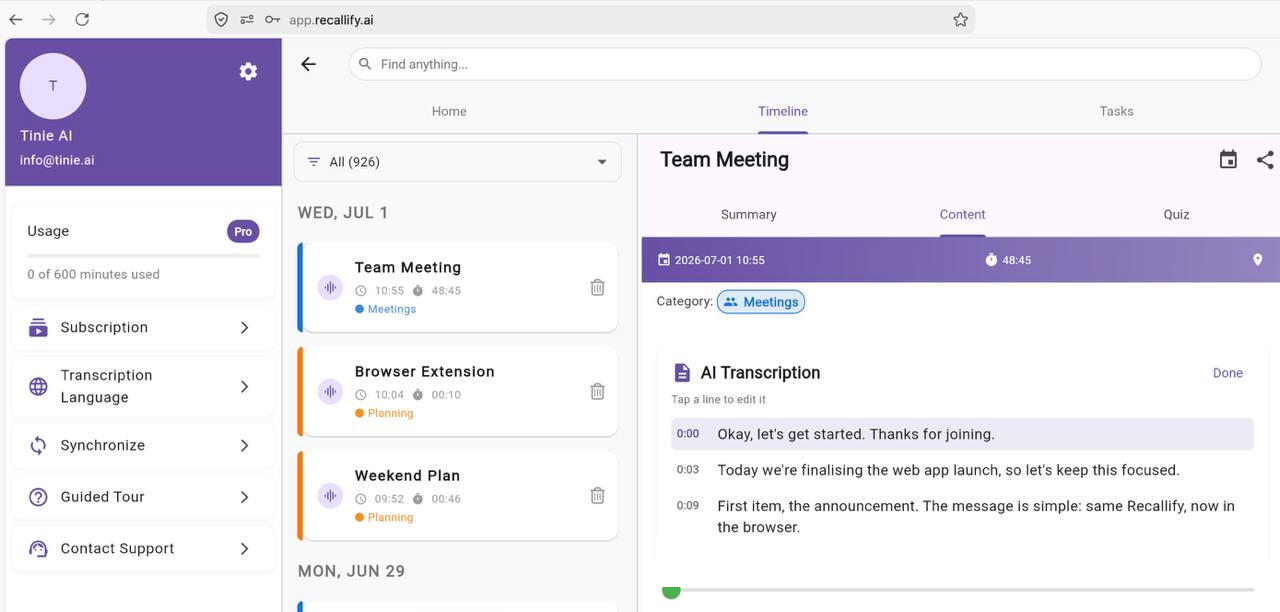
Task: Click waveform icon on Browser Extension card
Action: click(330, 392)
